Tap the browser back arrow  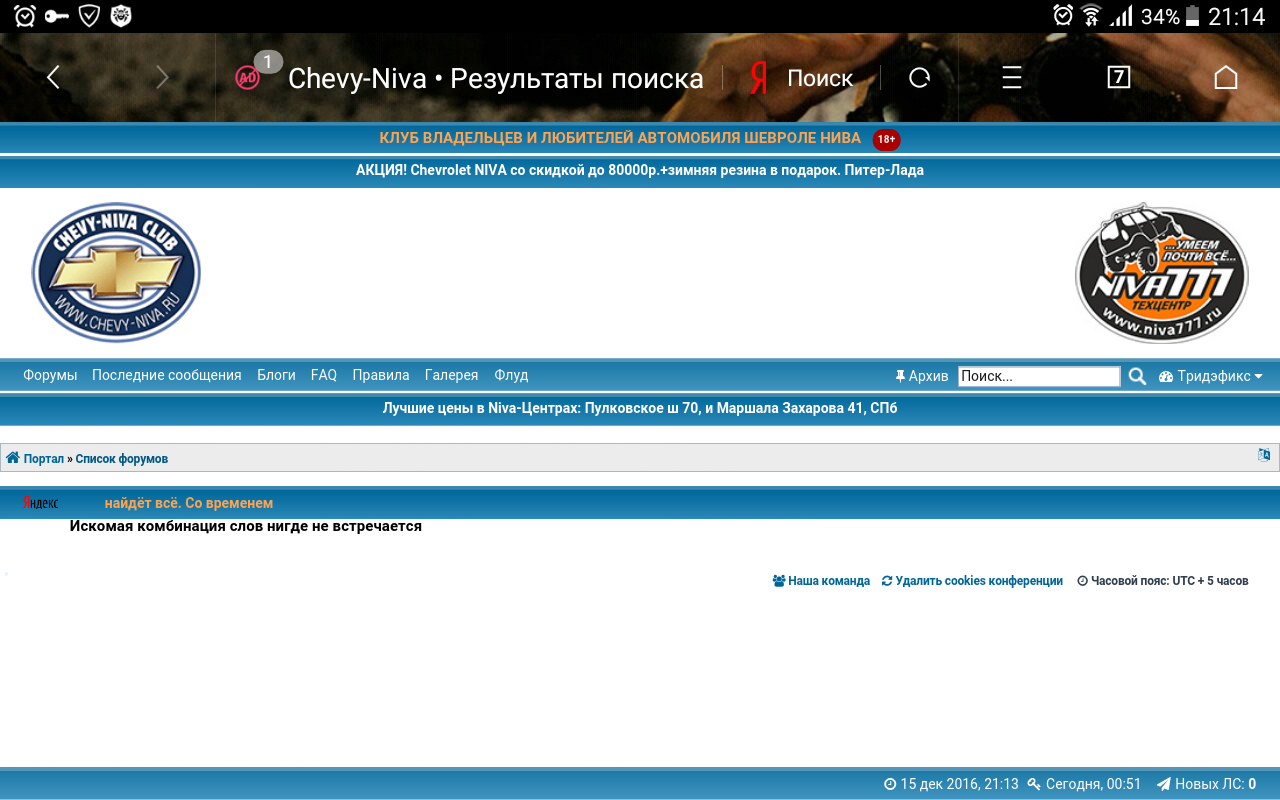click(54, 78)
